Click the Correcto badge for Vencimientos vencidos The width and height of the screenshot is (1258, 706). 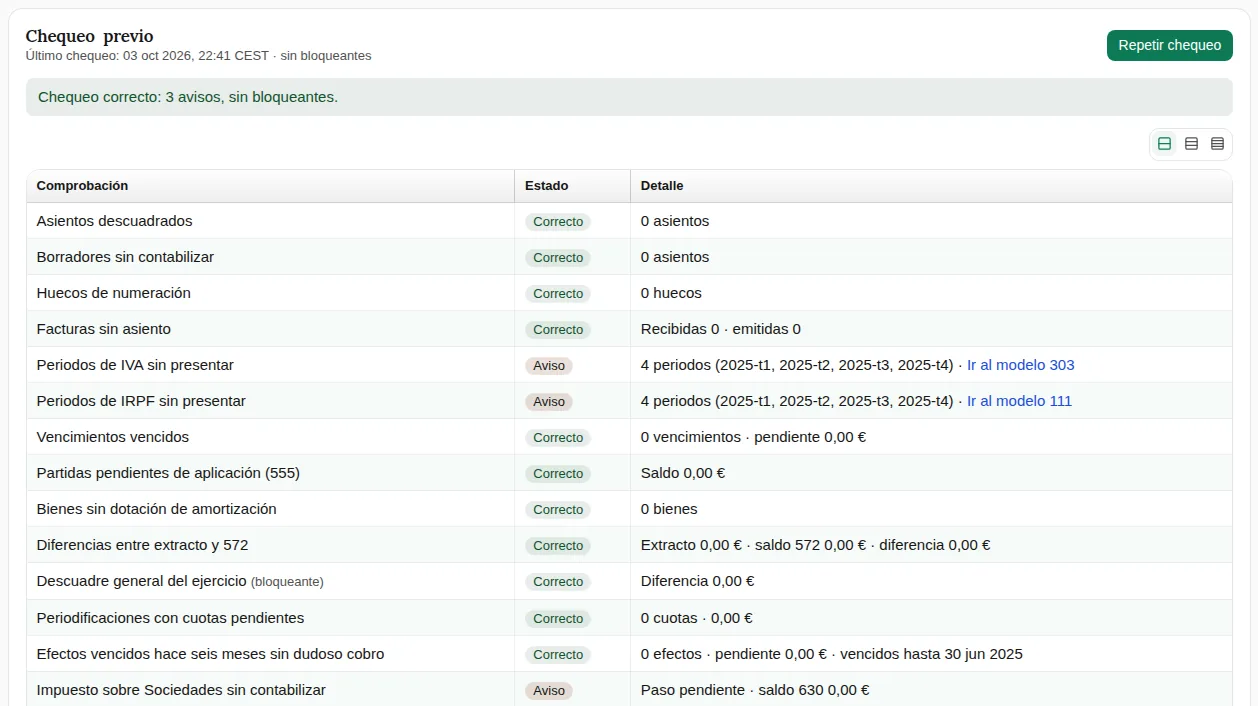(x=558, y=438)
